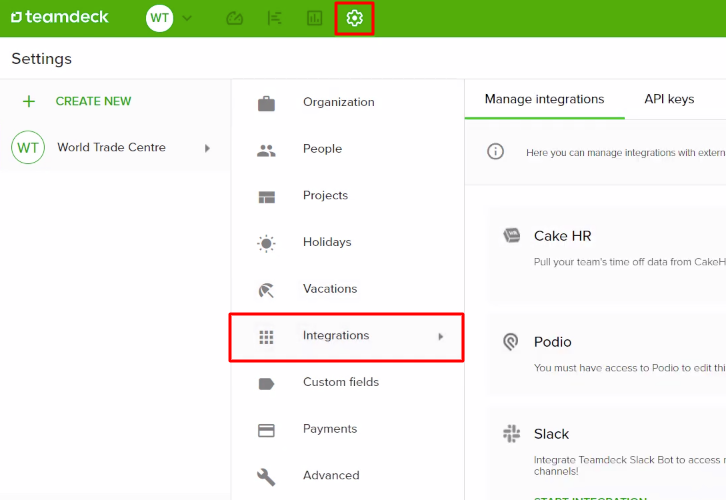Click the Cake HR logo icon

click(512, 236)
